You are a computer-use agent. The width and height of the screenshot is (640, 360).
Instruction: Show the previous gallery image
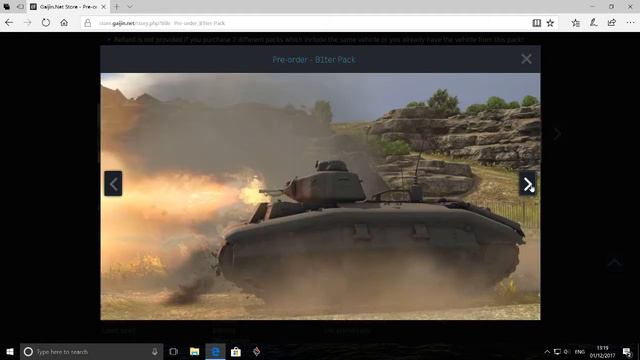tap(113, 184)
